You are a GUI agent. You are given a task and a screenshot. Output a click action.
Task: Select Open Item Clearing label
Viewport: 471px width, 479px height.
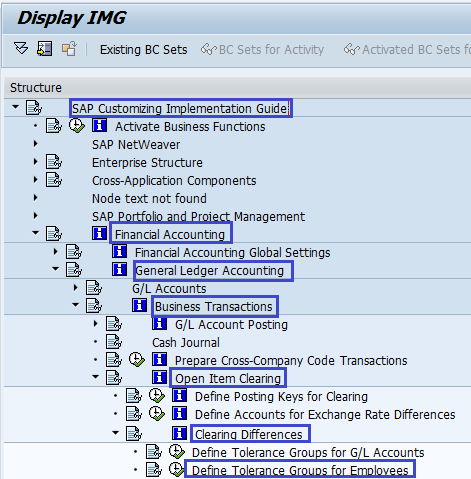point(228,379)
